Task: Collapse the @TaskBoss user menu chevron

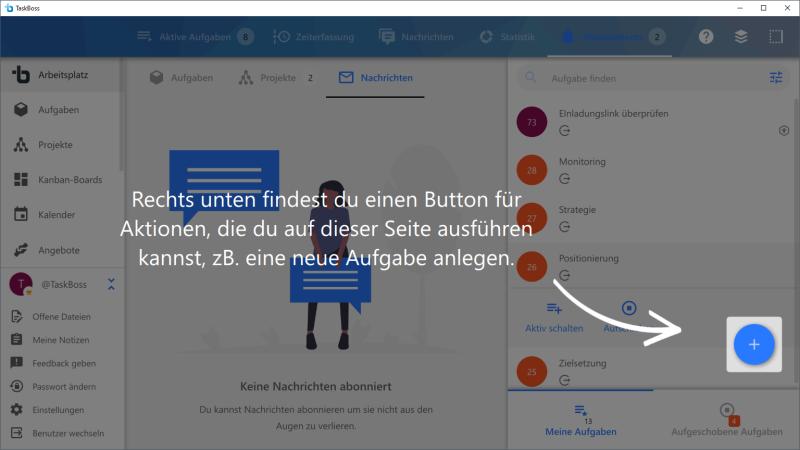Action: (x=111, y=284)
